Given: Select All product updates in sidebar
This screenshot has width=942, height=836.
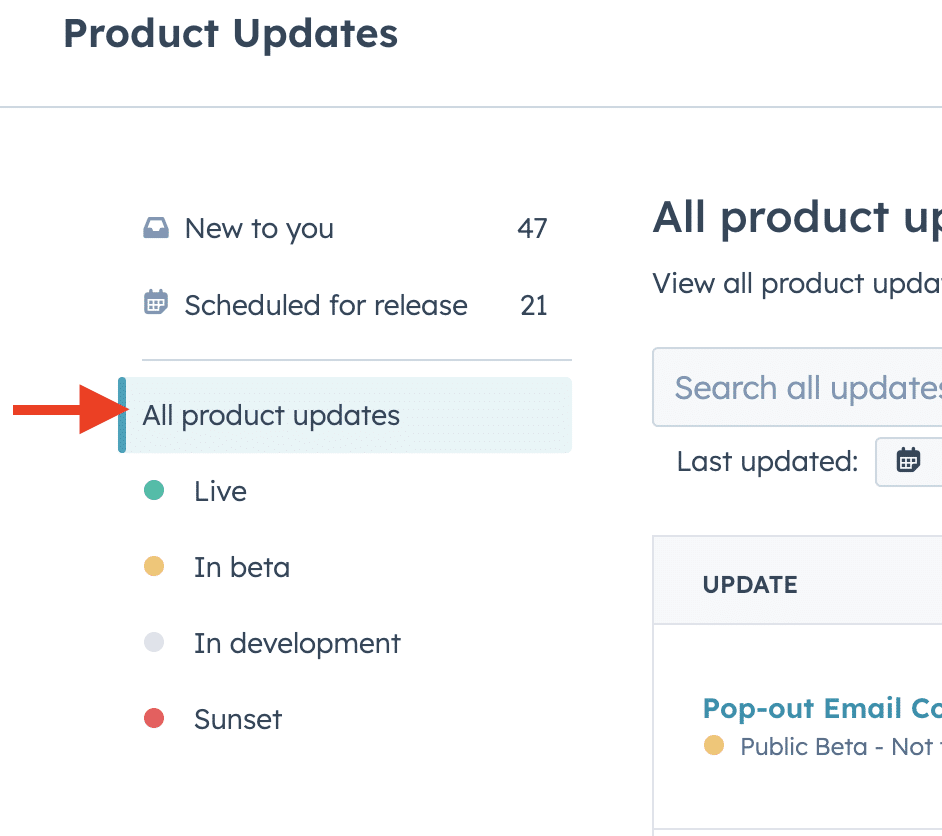Looking at the screenshot, I should pyautogui.click(x=345, y=415).
